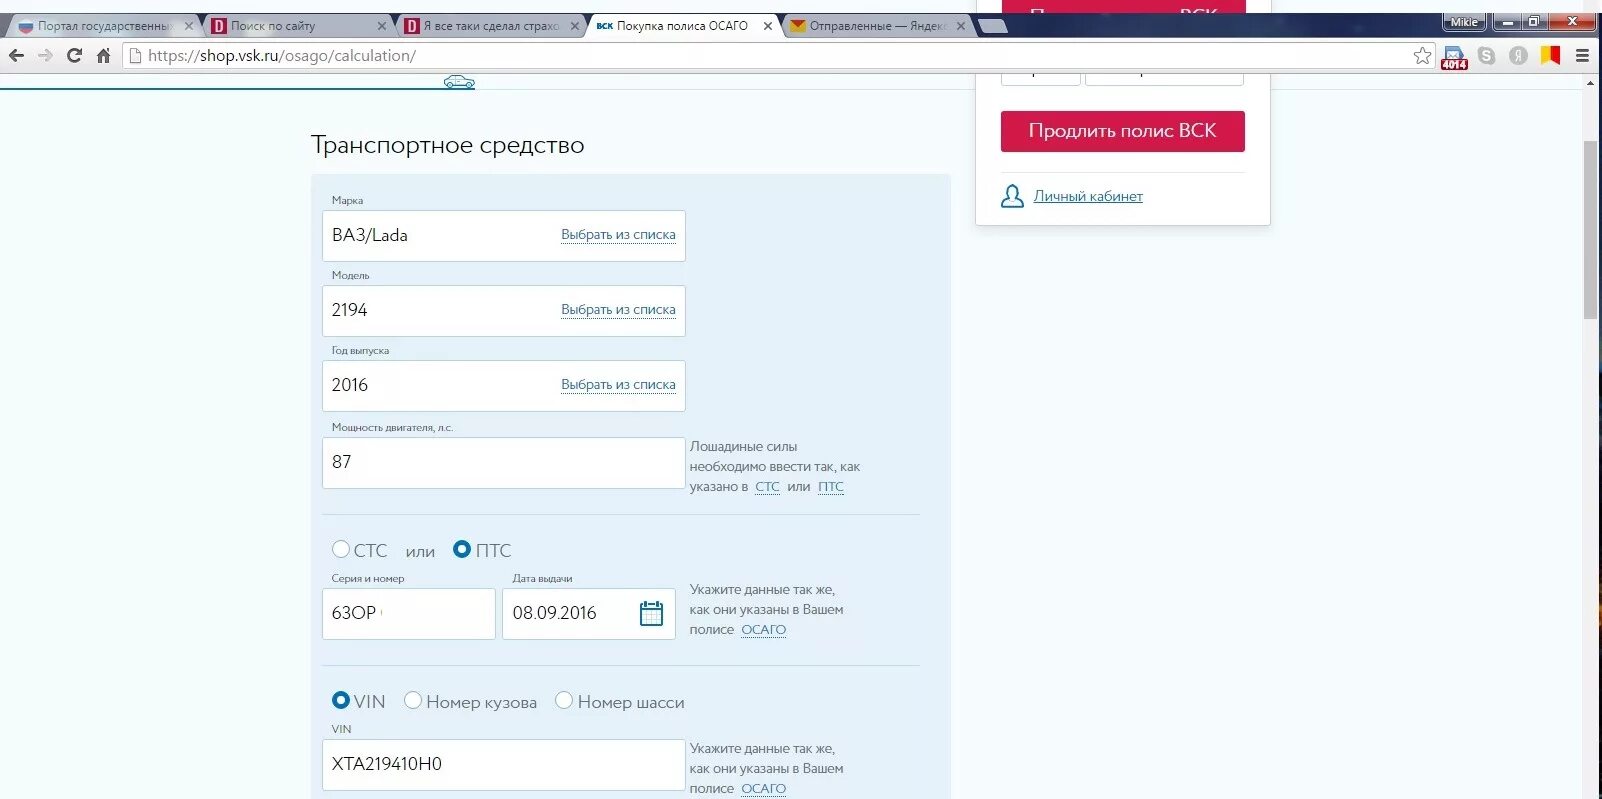Click the Skype extension icon
1602x799 pixels.
tap(1487, 56)
